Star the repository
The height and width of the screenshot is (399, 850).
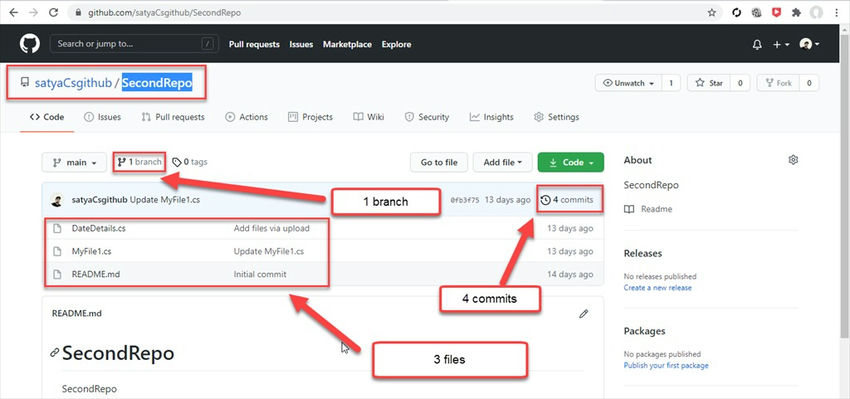pos(709,83)
